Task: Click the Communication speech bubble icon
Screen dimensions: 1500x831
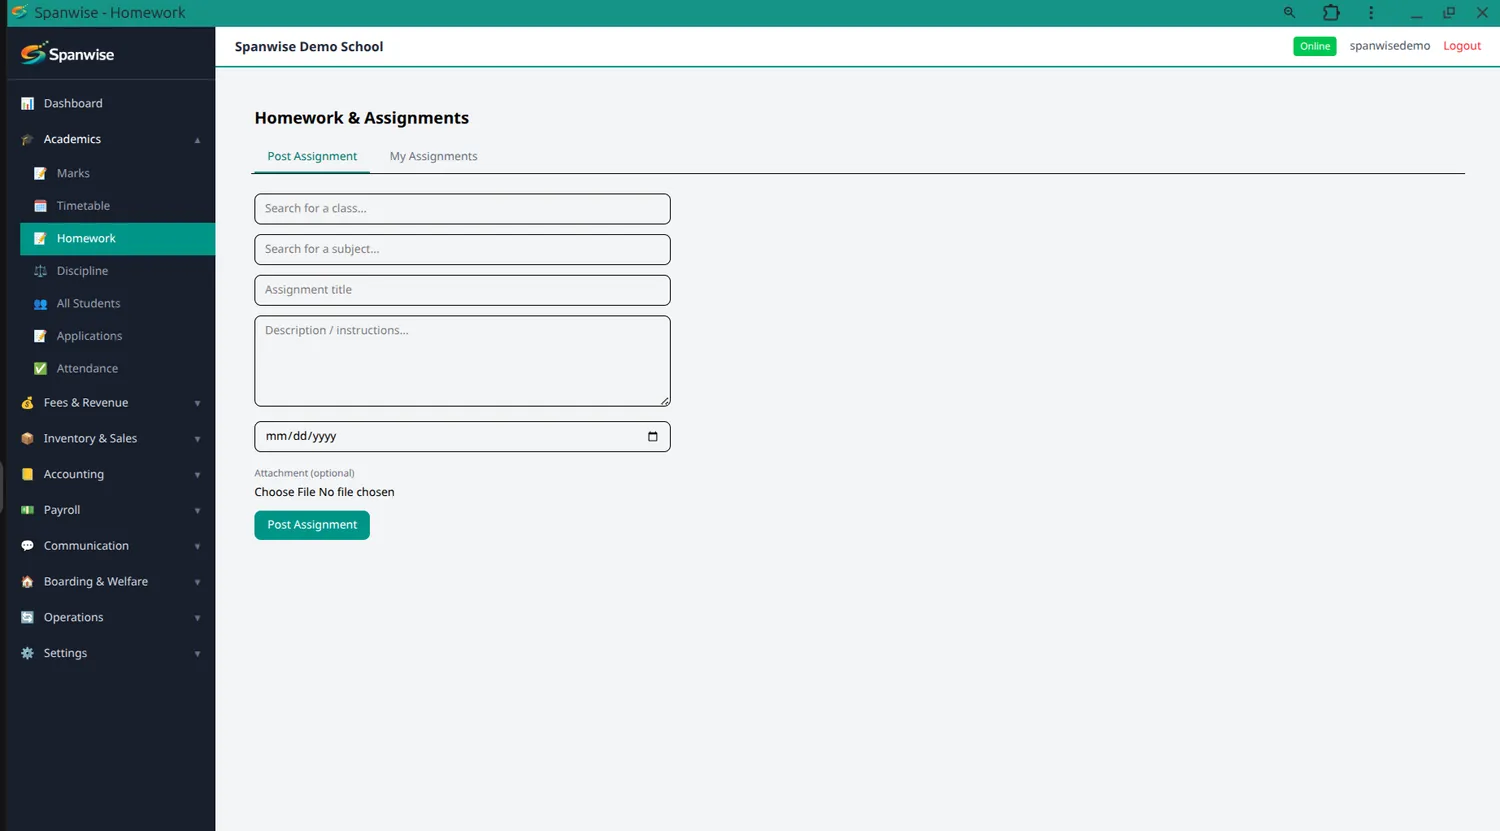Action: (x=27, y=546)
